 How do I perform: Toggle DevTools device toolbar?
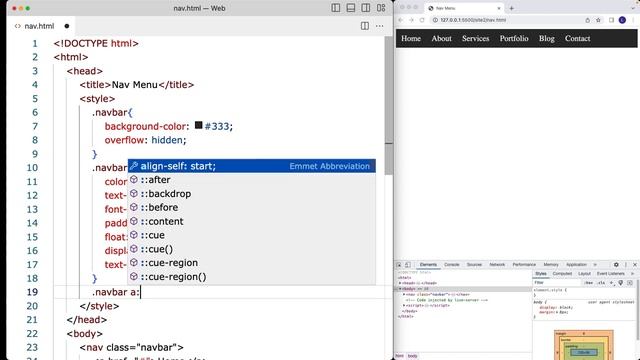tap(408, 264)
